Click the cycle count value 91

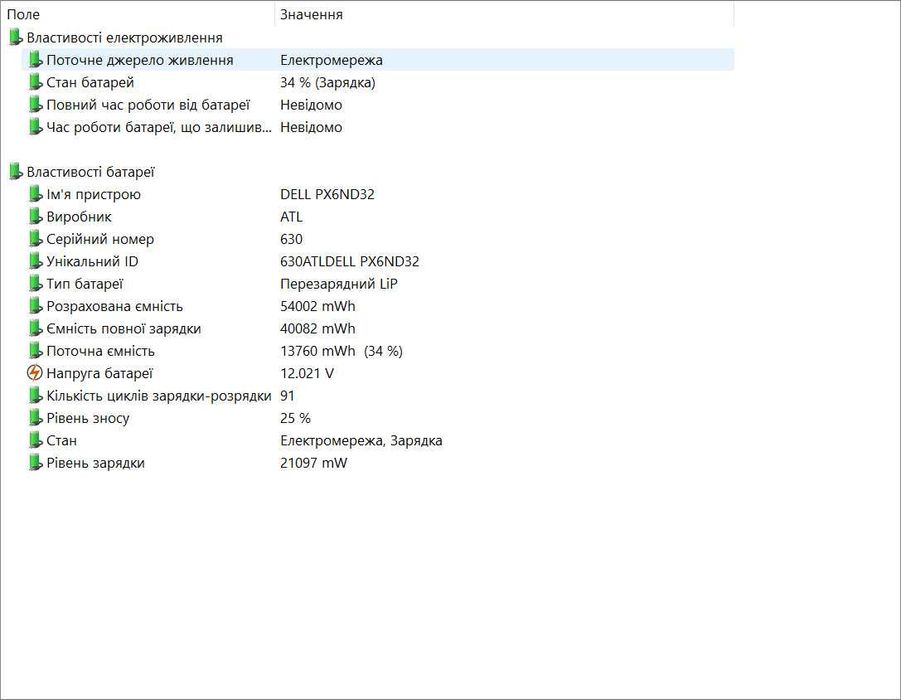(x=287, y=396)
